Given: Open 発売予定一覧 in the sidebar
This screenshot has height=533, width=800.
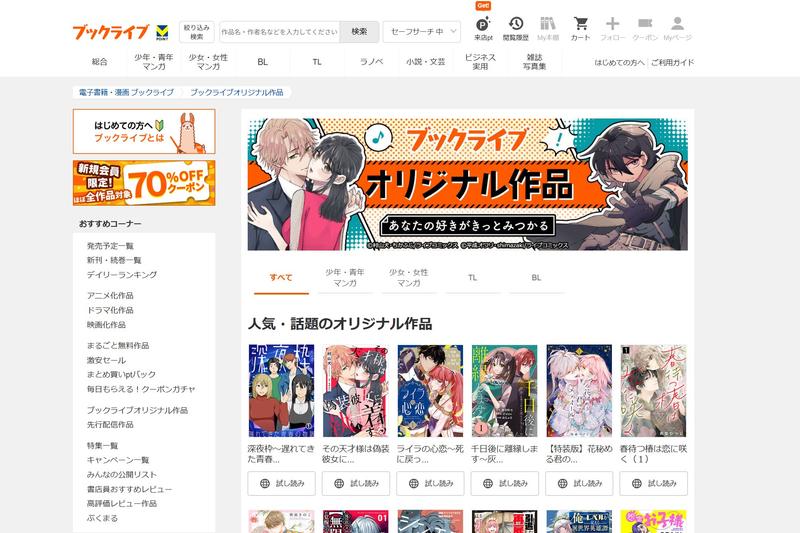Looking at the screenshot, I should pos(110,246).
